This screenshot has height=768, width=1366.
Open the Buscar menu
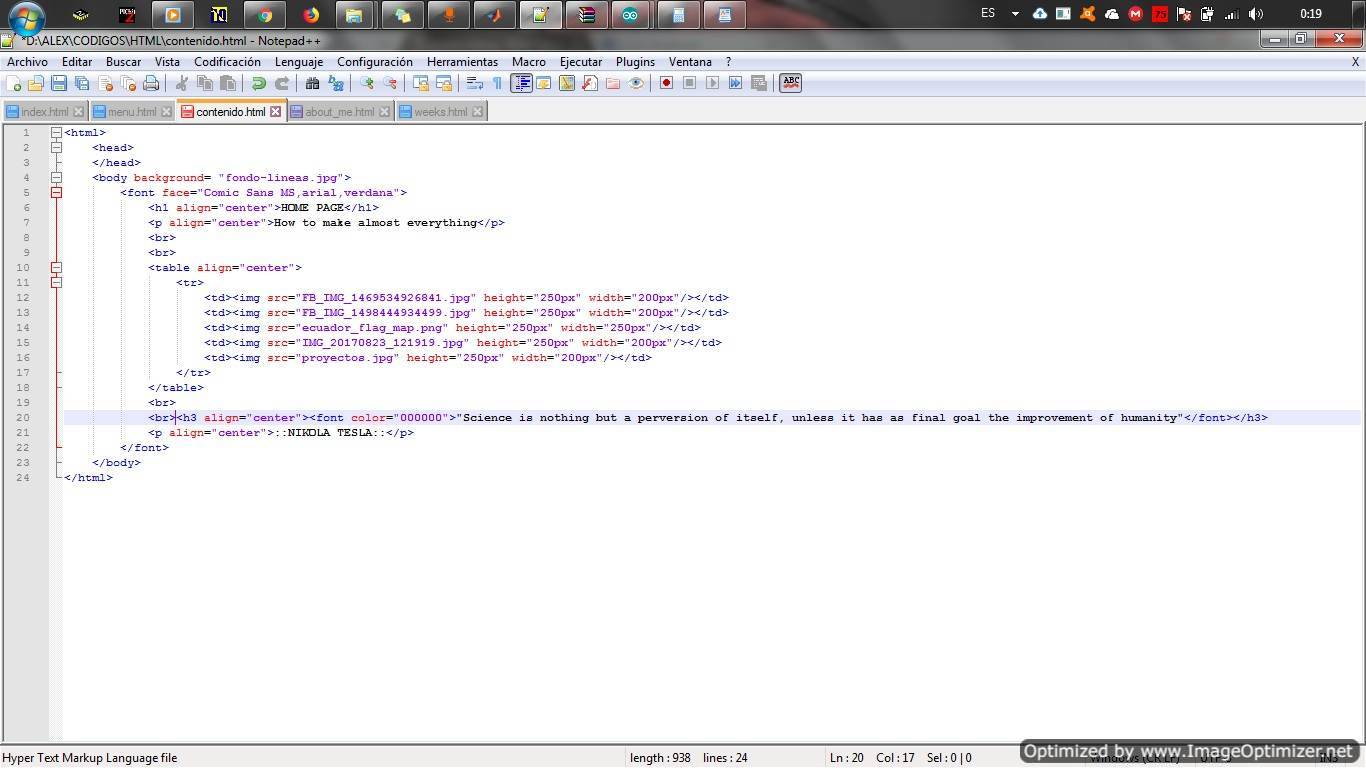pos(123,62)
